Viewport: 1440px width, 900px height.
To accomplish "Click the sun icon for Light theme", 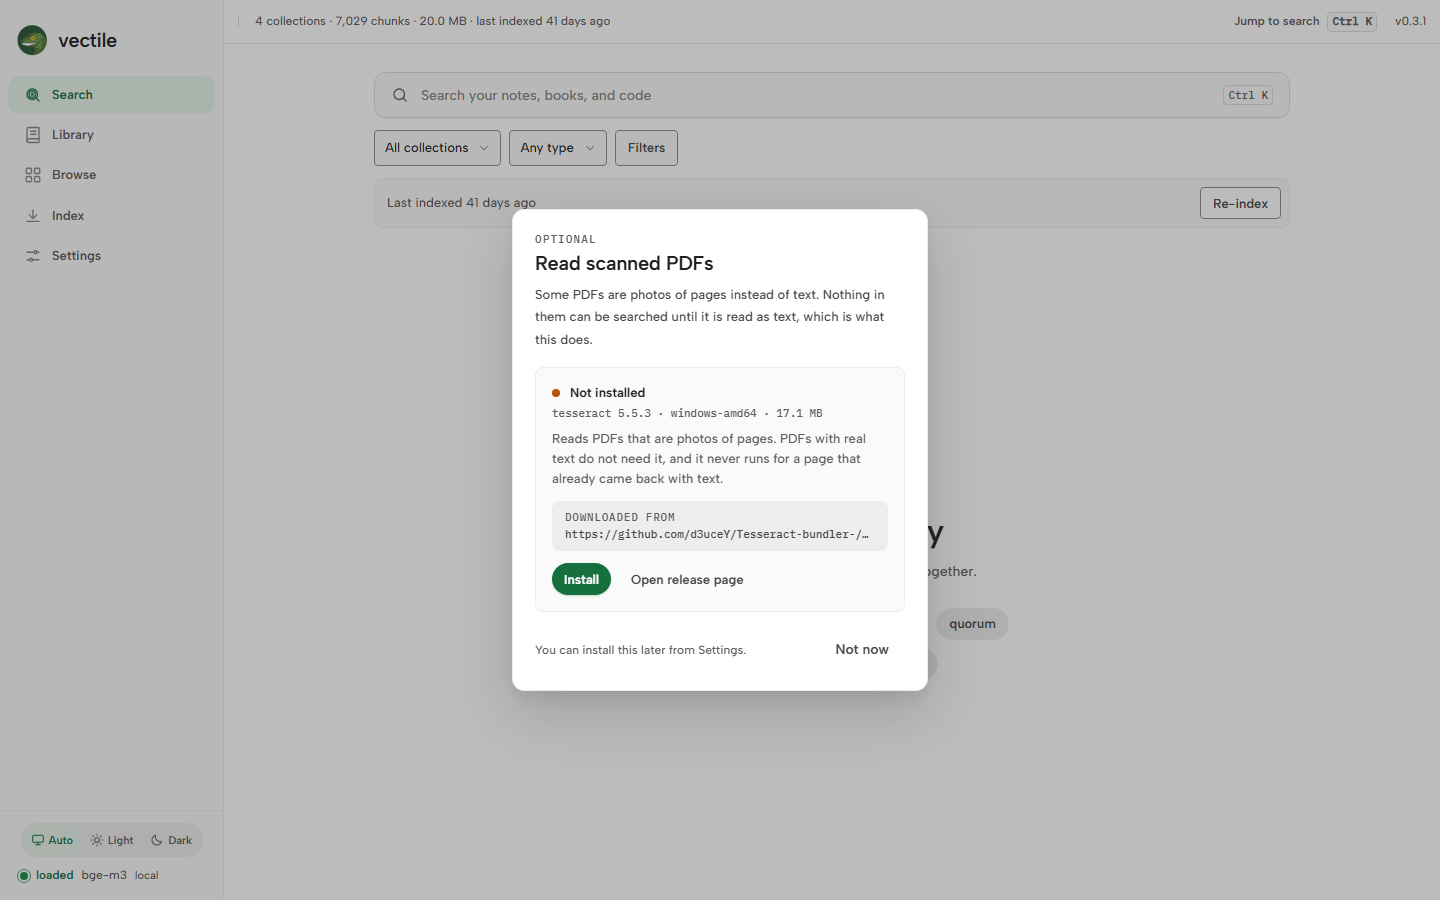I will coord(97,840).
